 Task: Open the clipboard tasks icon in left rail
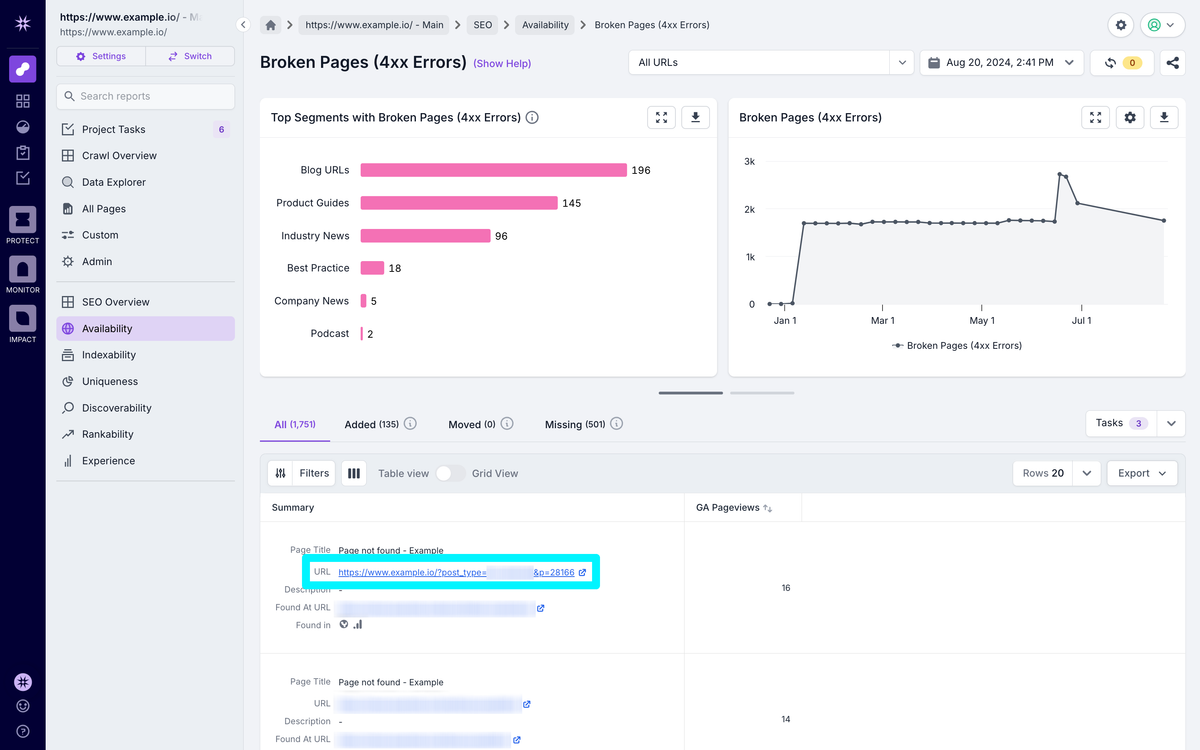coord(22,153)
